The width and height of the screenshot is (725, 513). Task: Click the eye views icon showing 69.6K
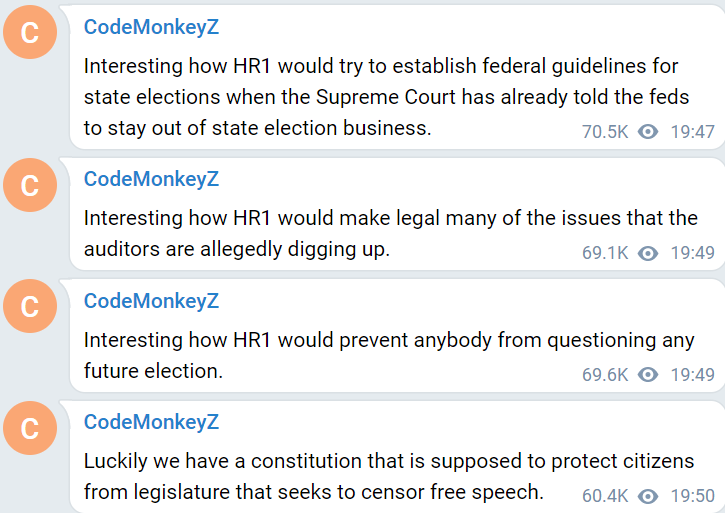(x=648, y=375)
